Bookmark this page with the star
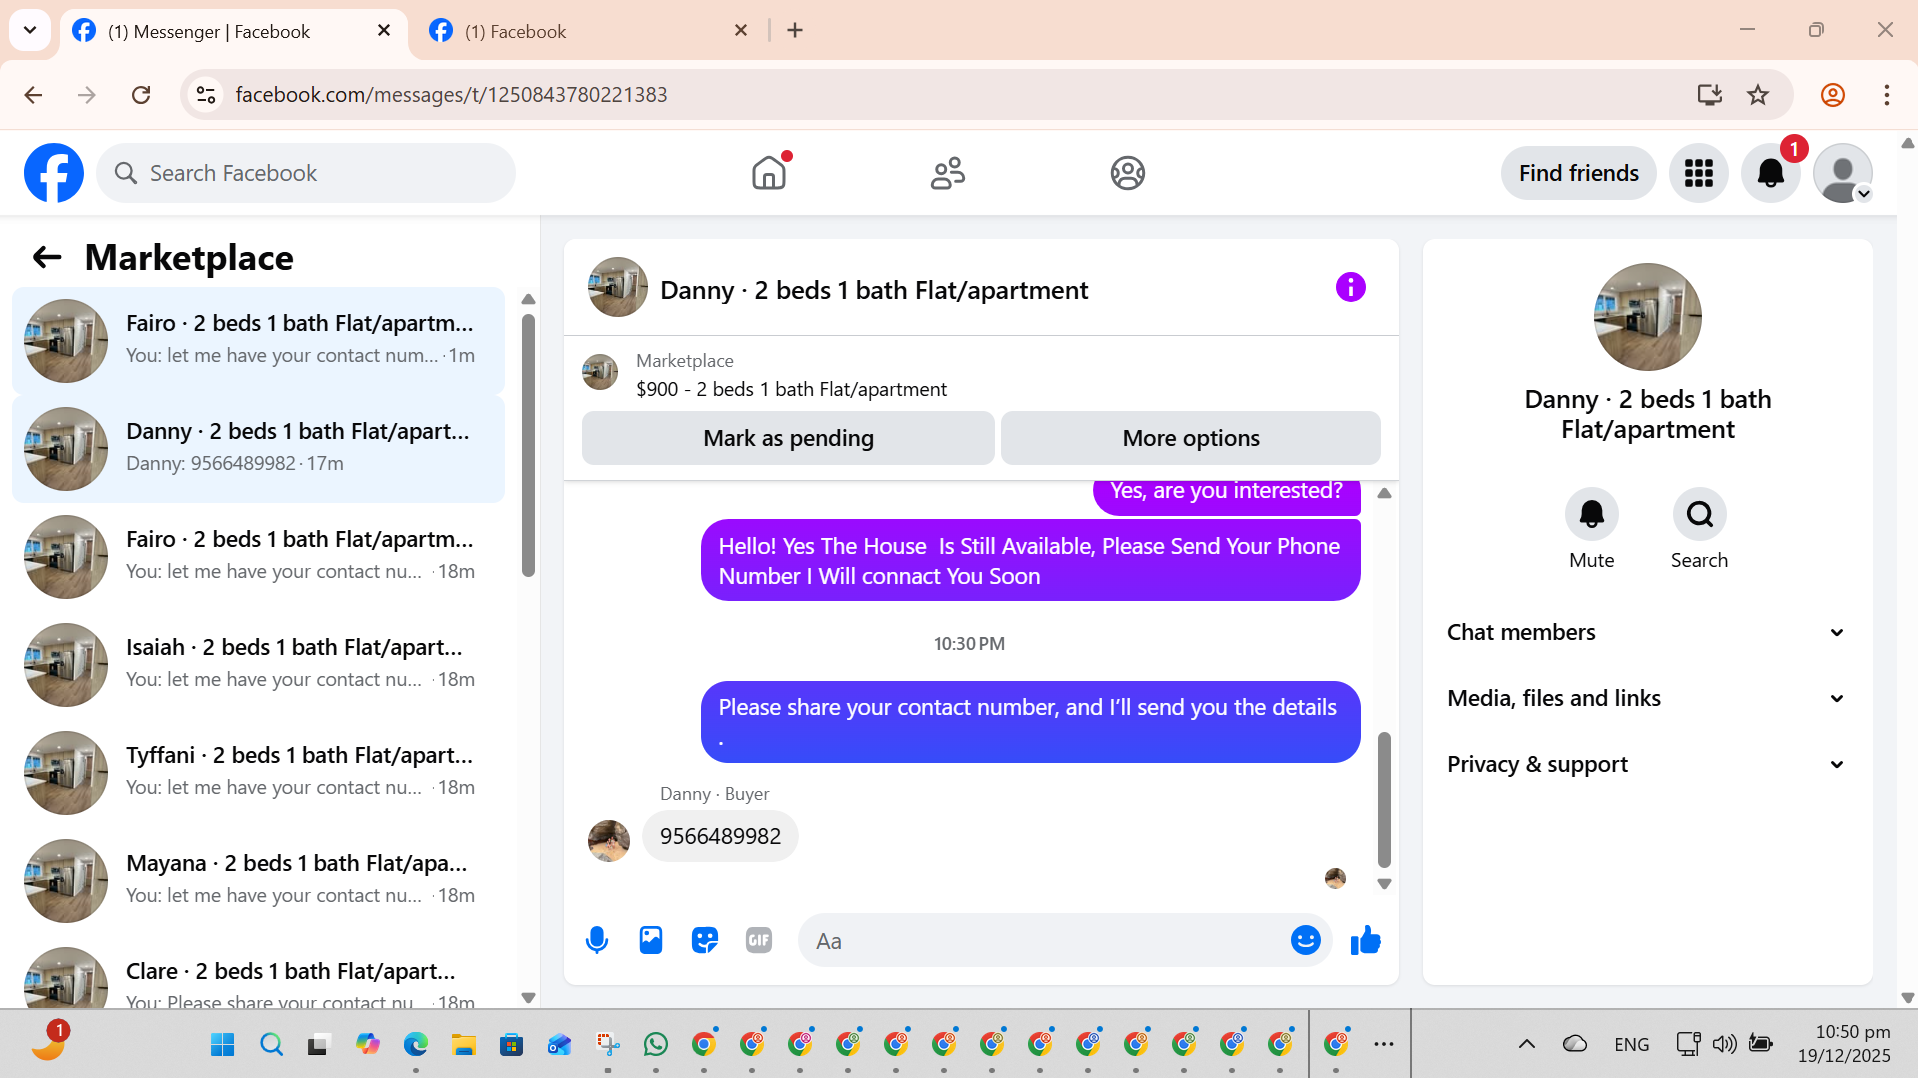 [x=1758, y=95]
